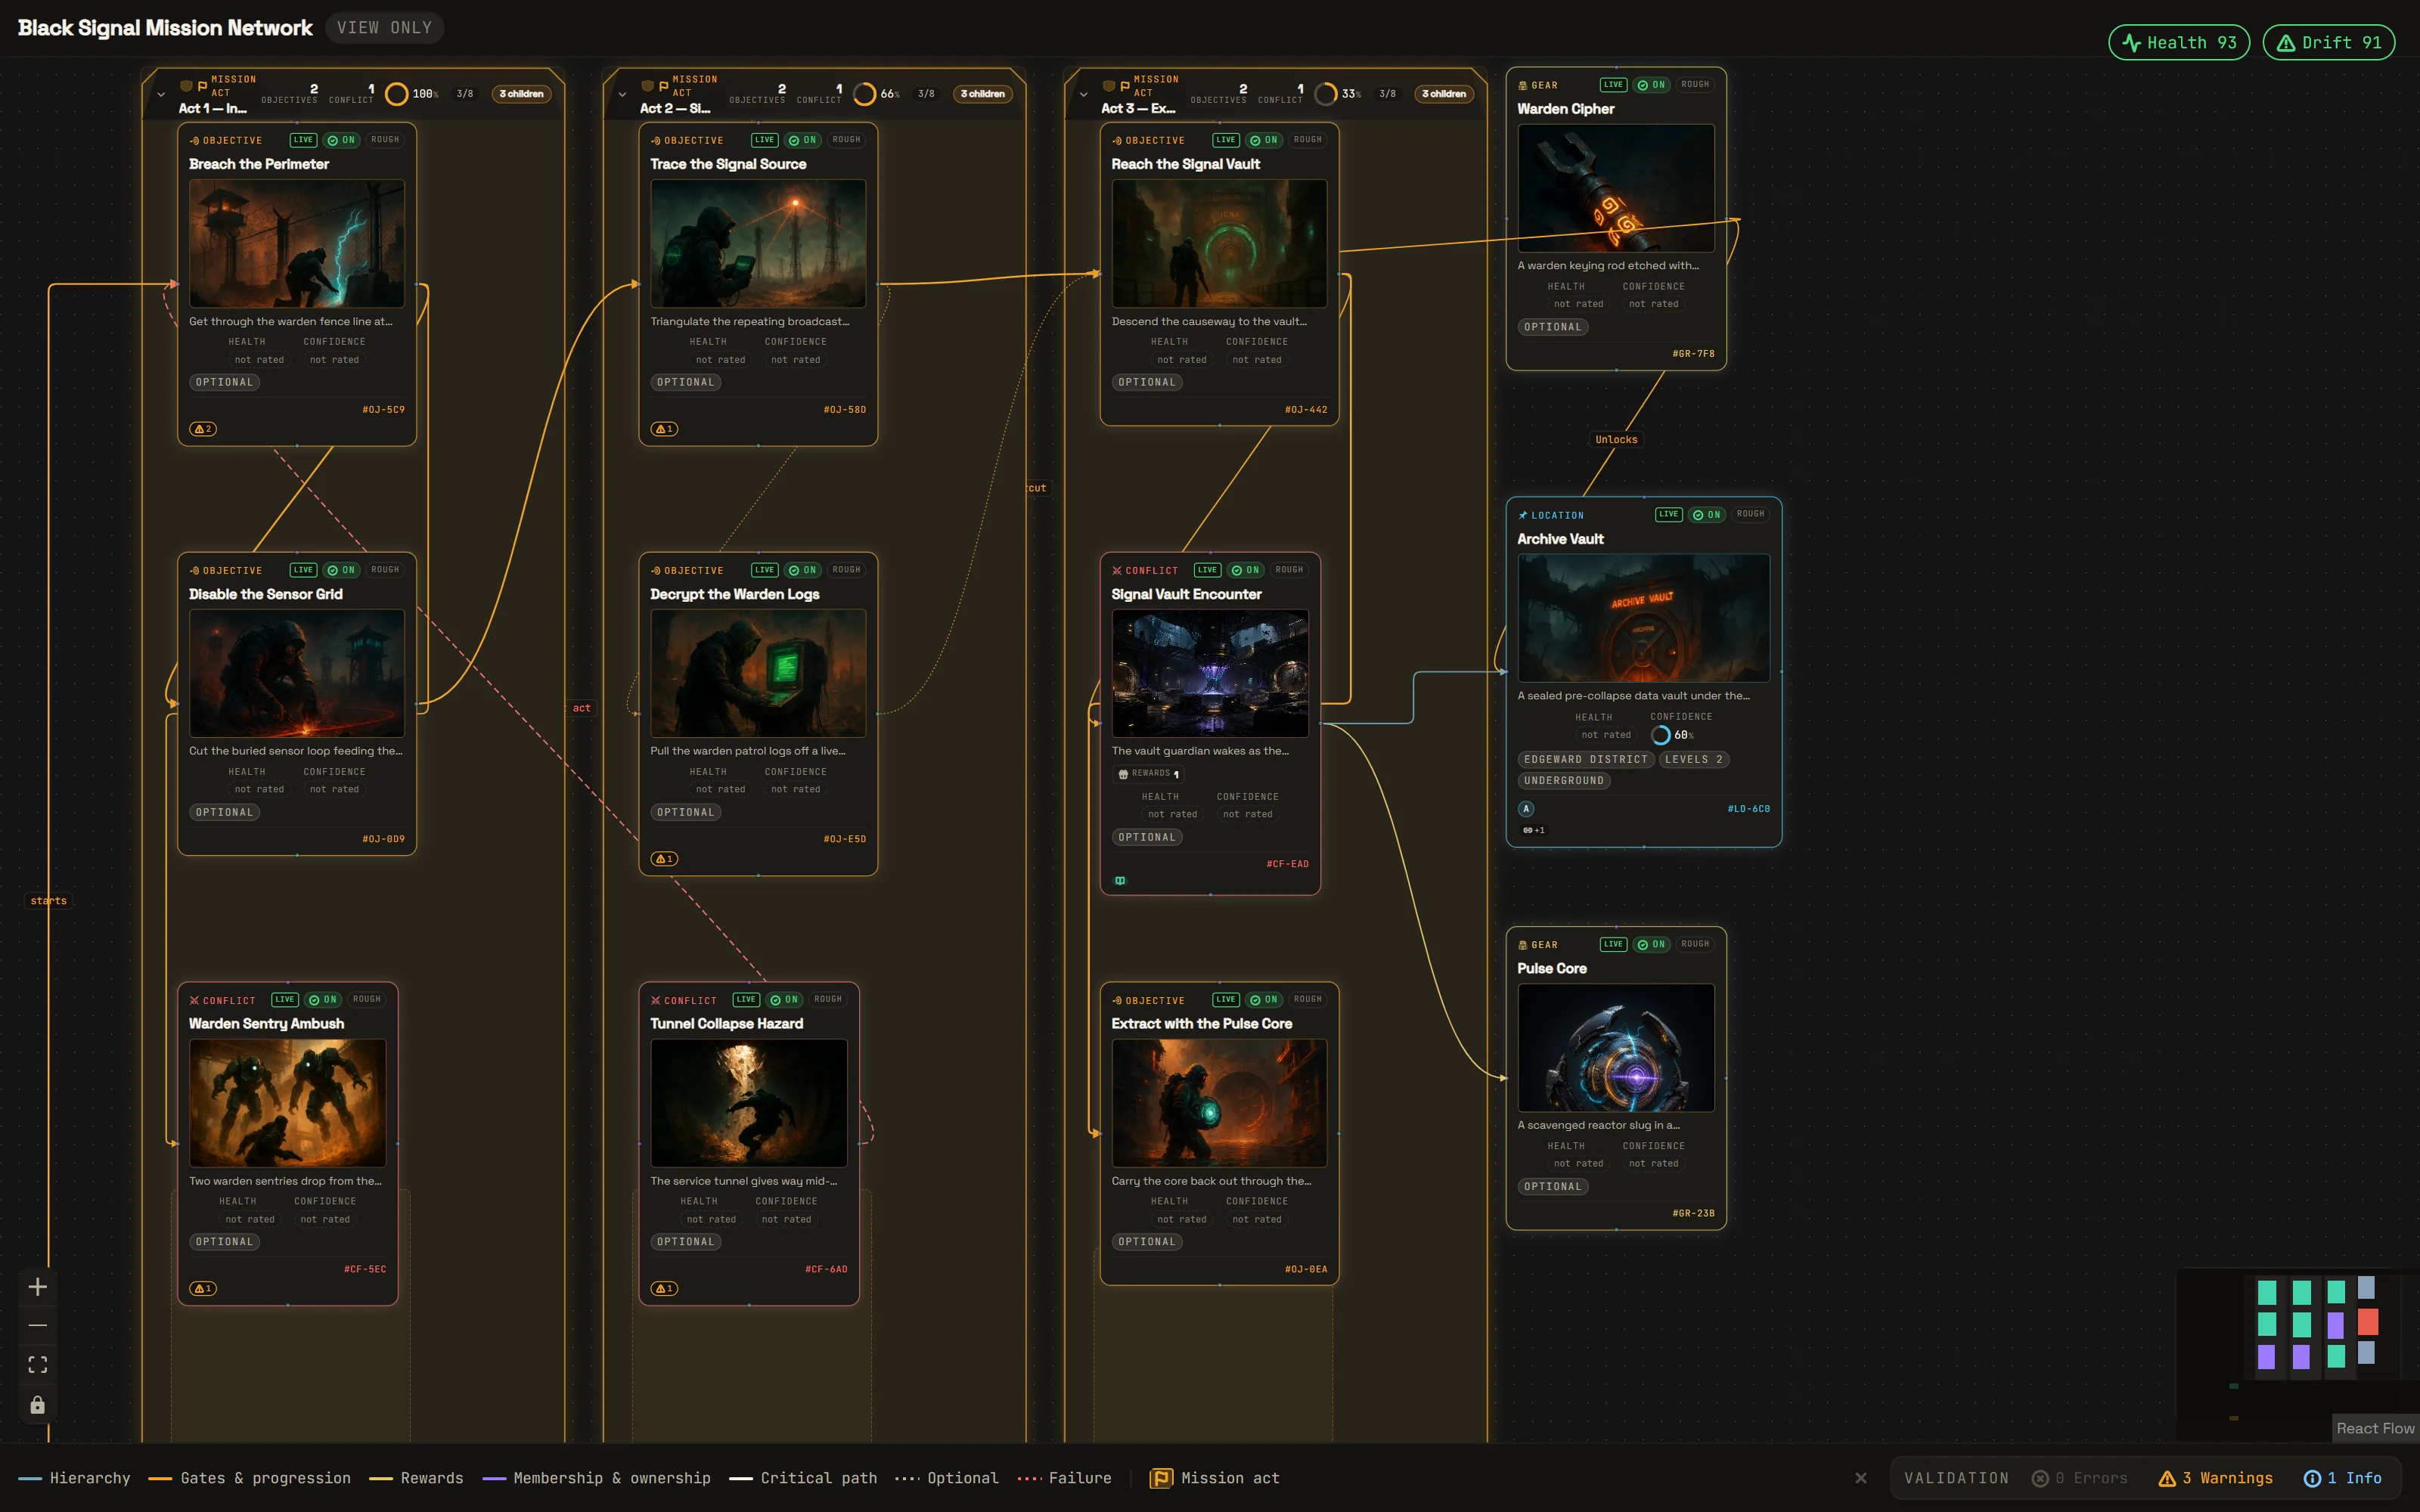Select the Hierarchy legend entry
2420x1512 pixels.
(x=74, y=1478)
